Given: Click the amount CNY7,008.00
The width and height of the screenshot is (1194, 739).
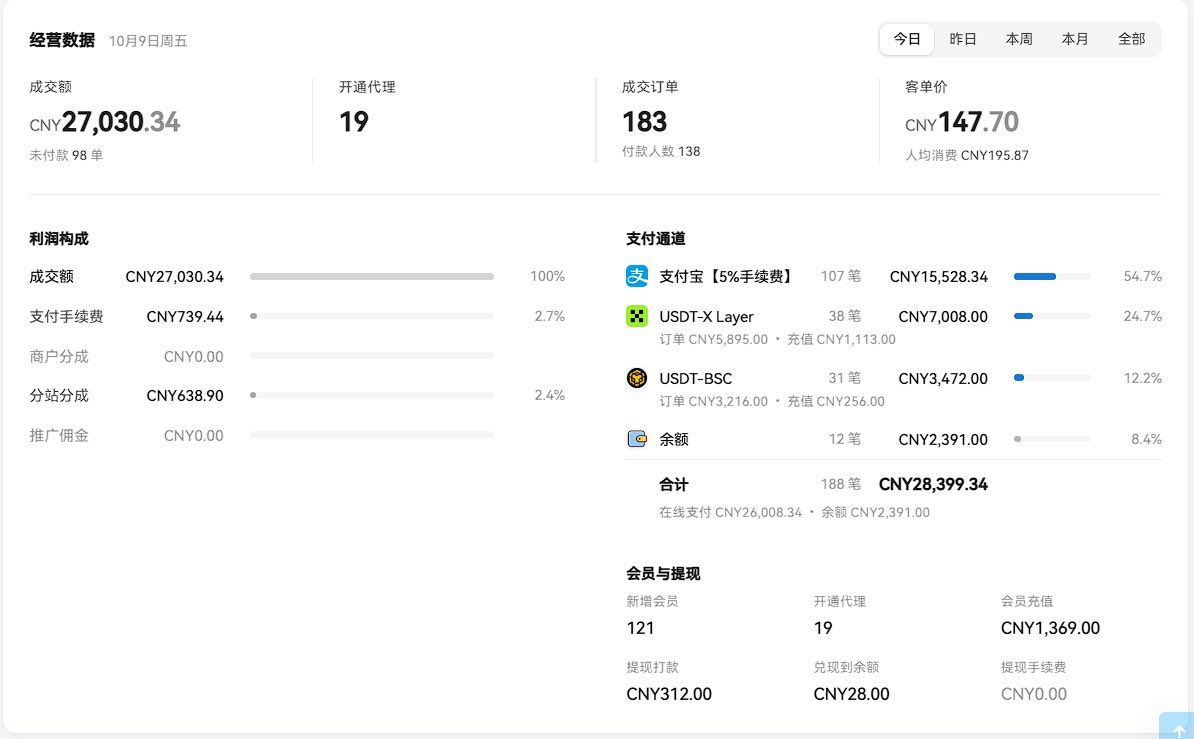Looking at the screenshot, I should (943, 317).
